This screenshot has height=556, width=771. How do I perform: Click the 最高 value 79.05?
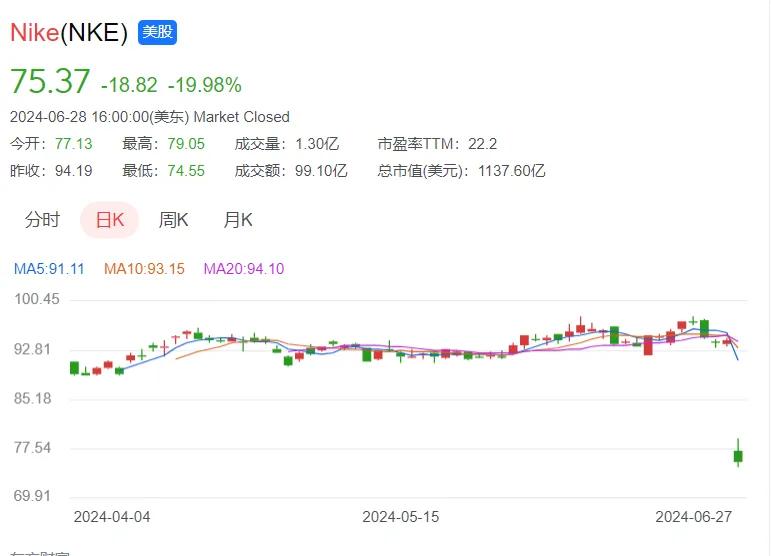click(x=186, y=144)
